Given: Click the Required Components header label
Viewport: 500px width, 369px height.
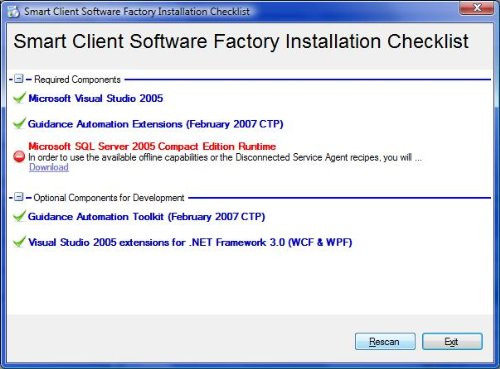Looking at the screenshot, I should (x=77, y=79).
